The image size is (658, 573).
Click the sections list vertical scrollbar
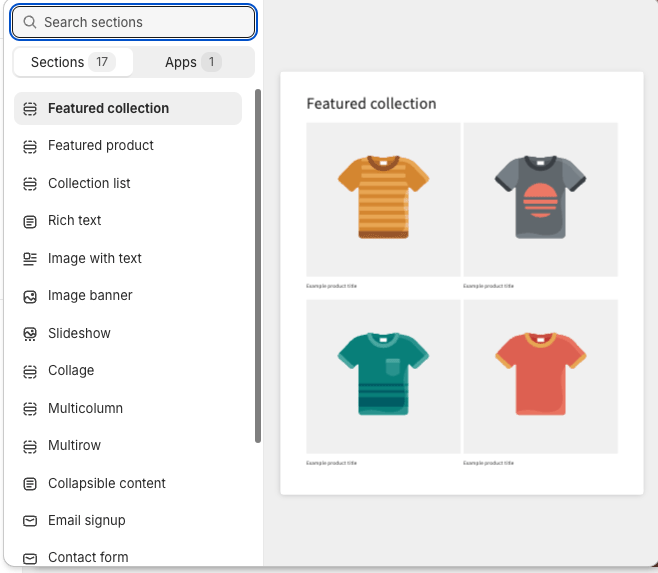coord(258,266)
